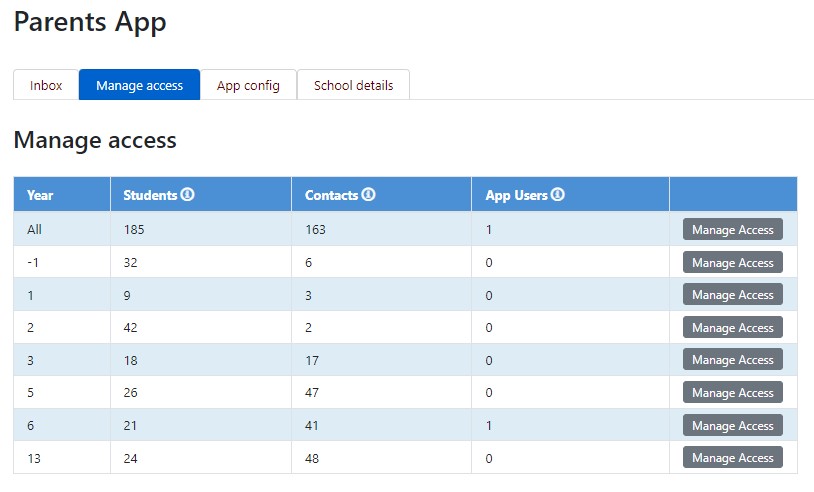Click the students total value 185
814x492 pixels.
click(x=134, y=229)
